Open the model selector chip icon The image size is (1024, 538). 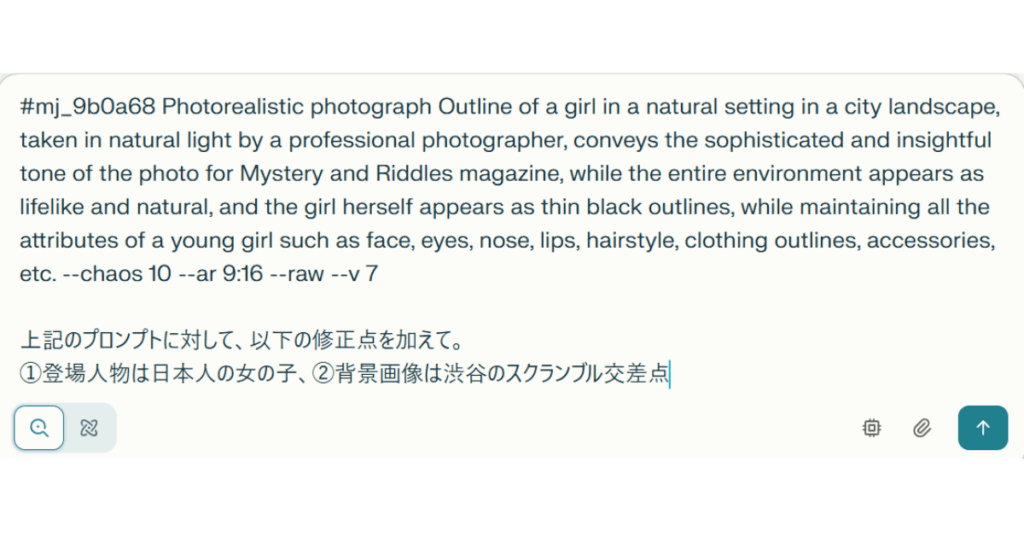pos(871,428)
